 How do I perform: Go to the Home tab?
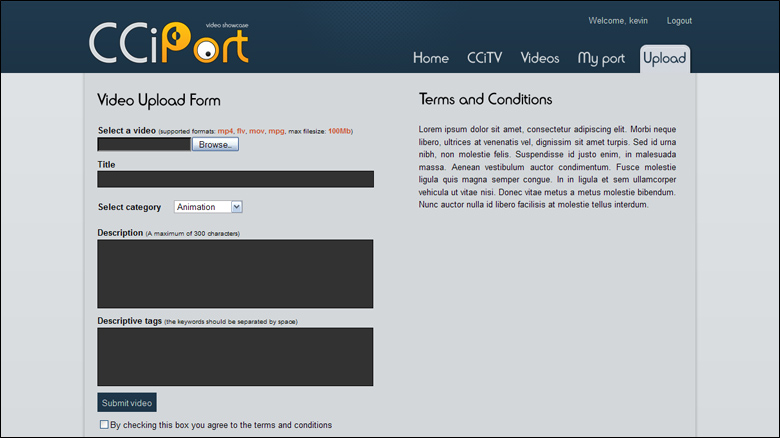point(430,58)
